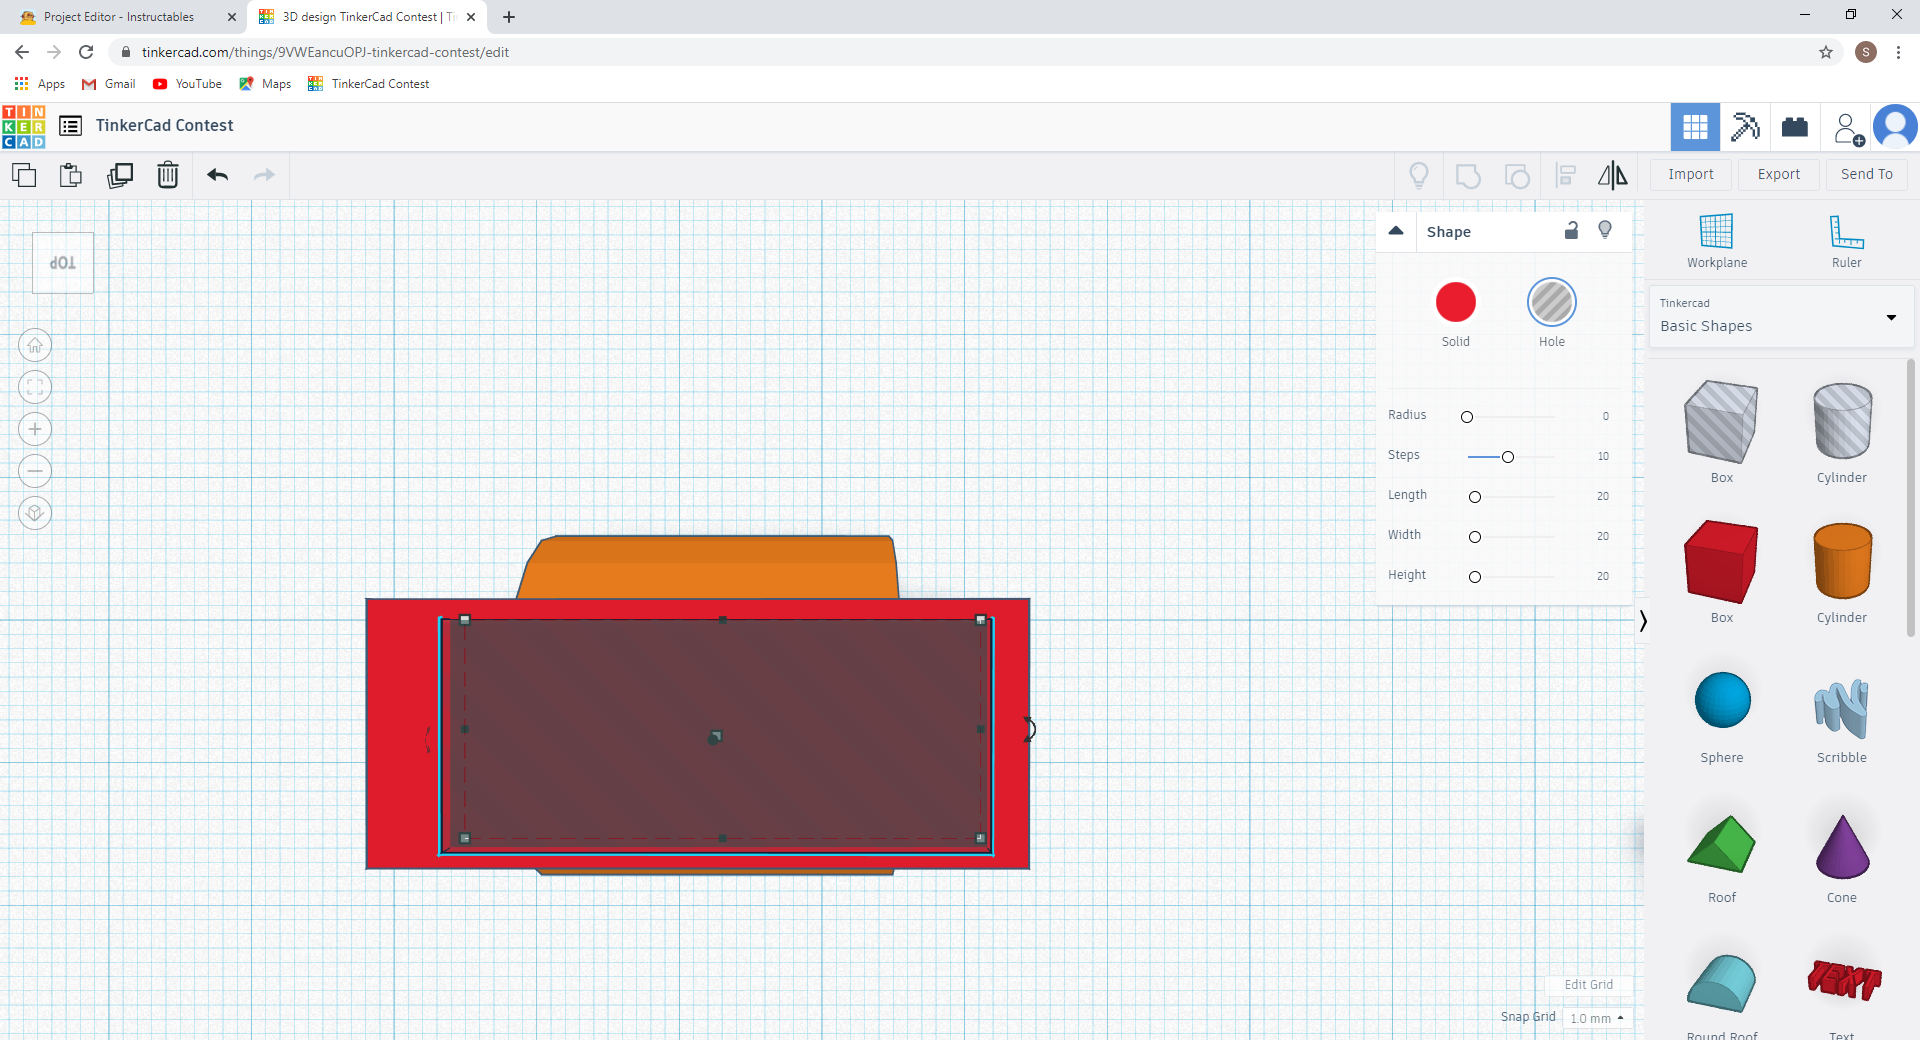The image size is (1920, 1040).
Task: Invite people to collaborate
Action: point(1847,128)
